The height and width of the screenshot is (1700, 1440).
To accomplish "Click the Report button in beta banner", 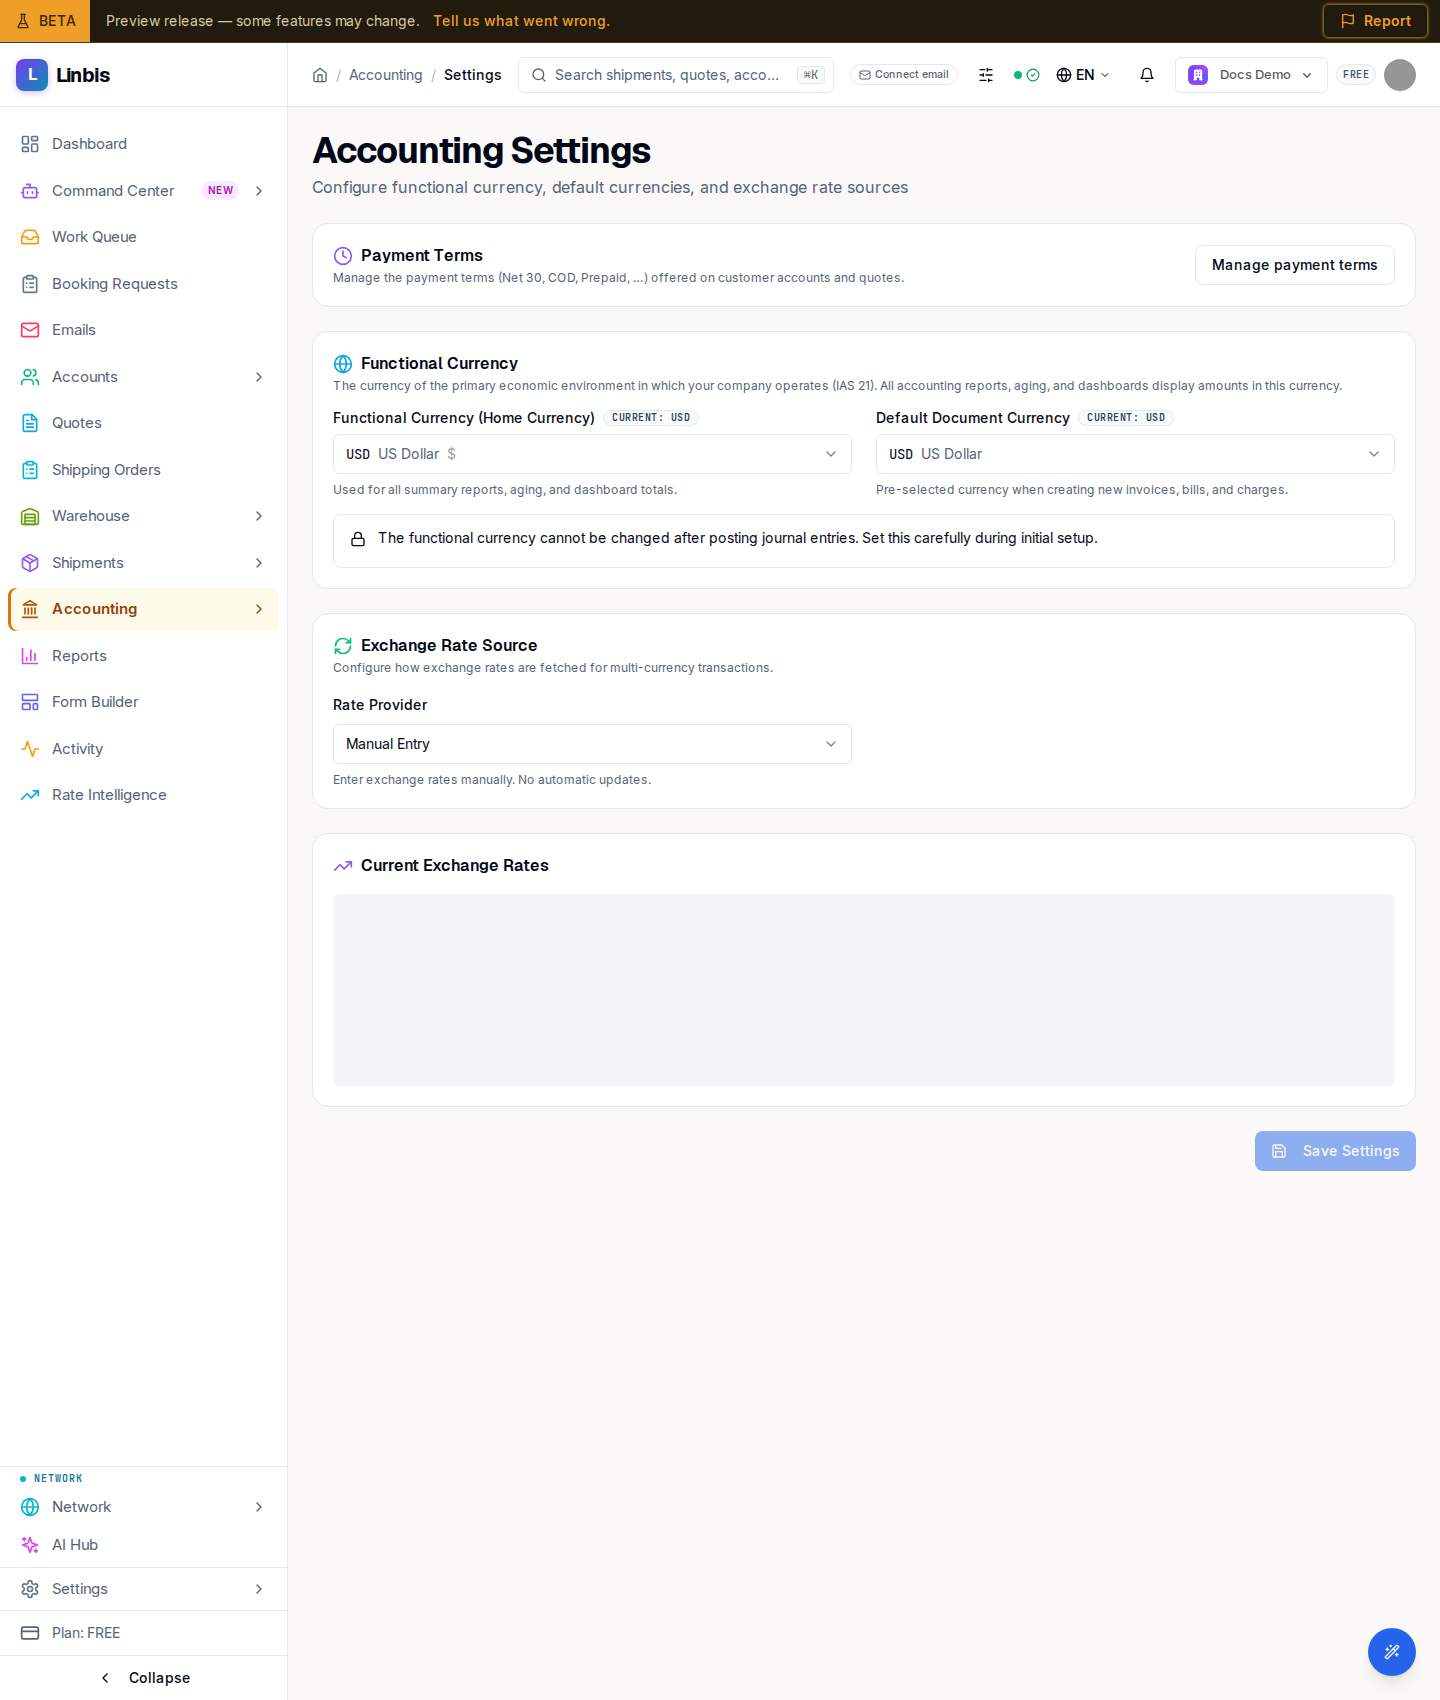I will point(1375,21).
